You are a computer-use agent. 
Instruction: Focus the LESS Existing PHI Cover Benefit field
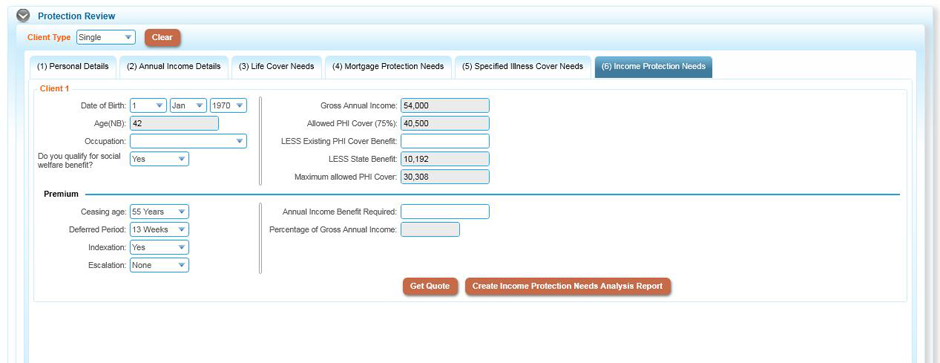[445, 141]
